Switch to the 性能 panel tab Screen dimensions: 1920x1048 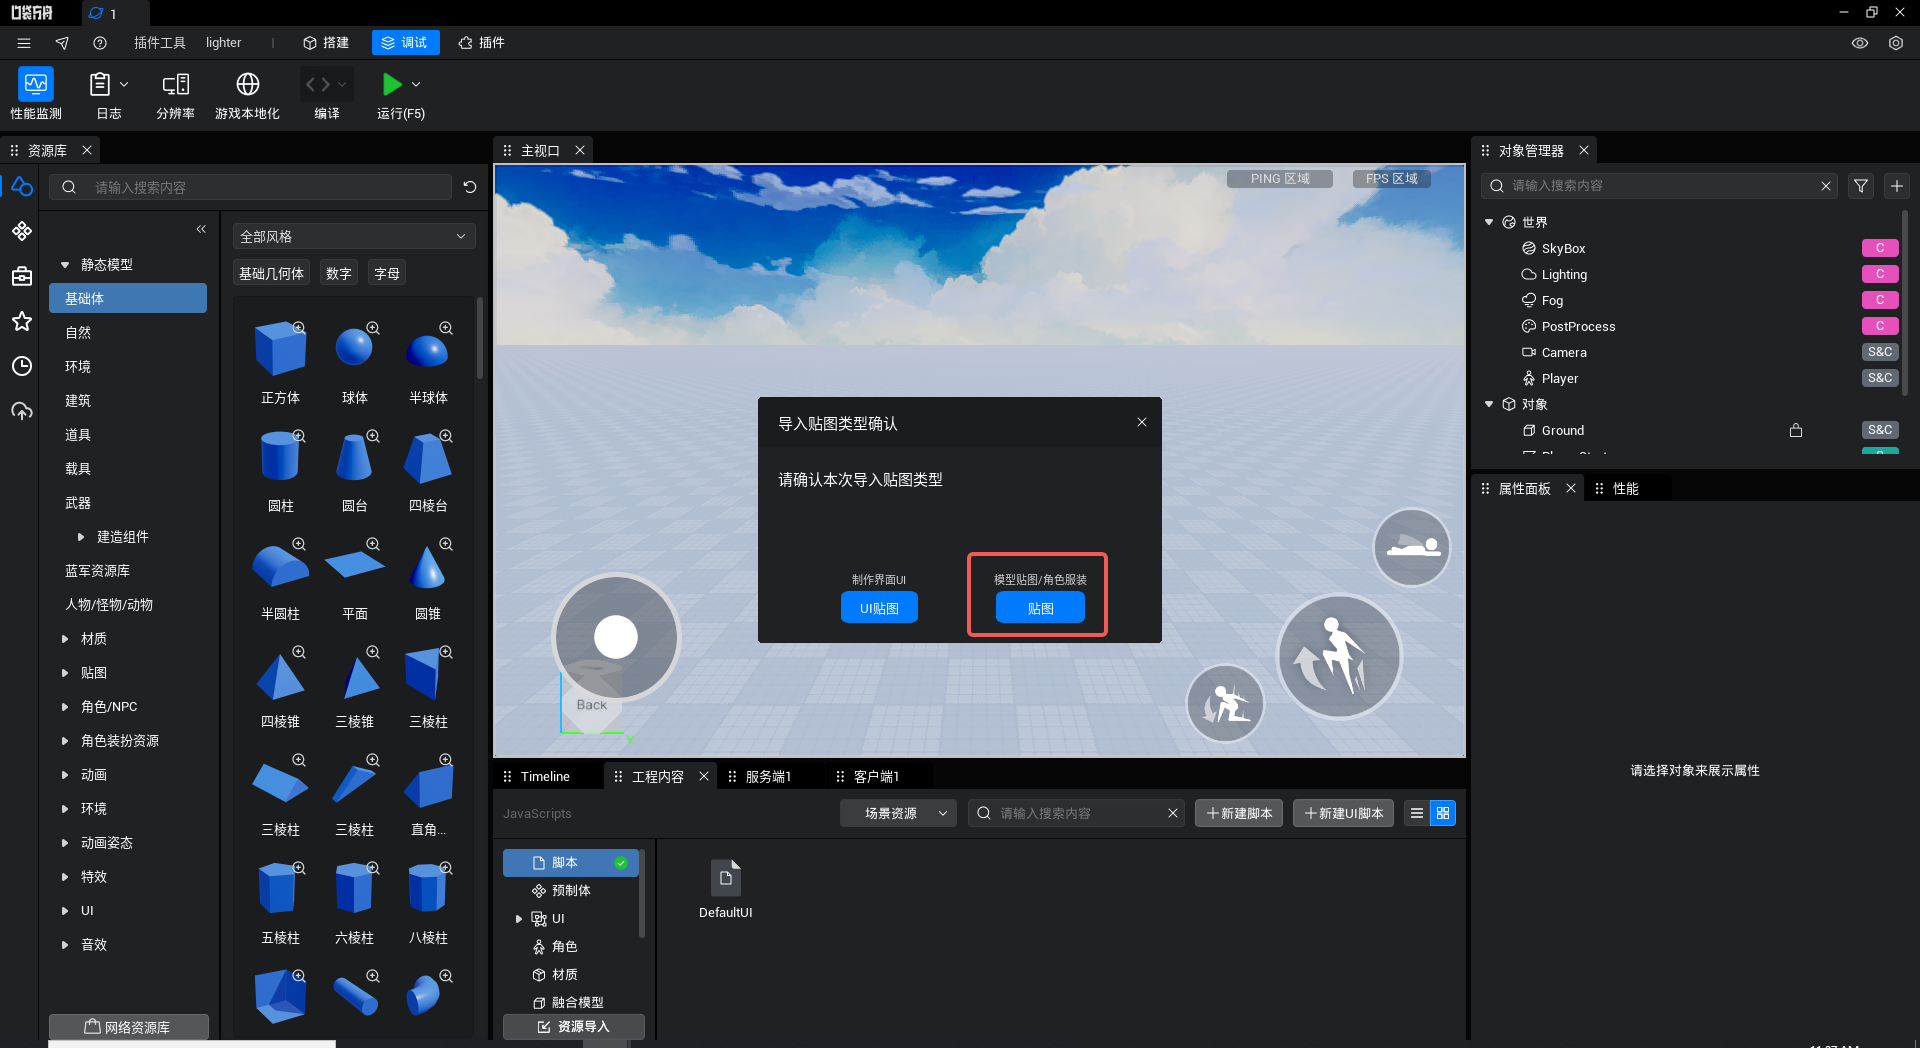pyautogui.click(x=1626, y=488)
